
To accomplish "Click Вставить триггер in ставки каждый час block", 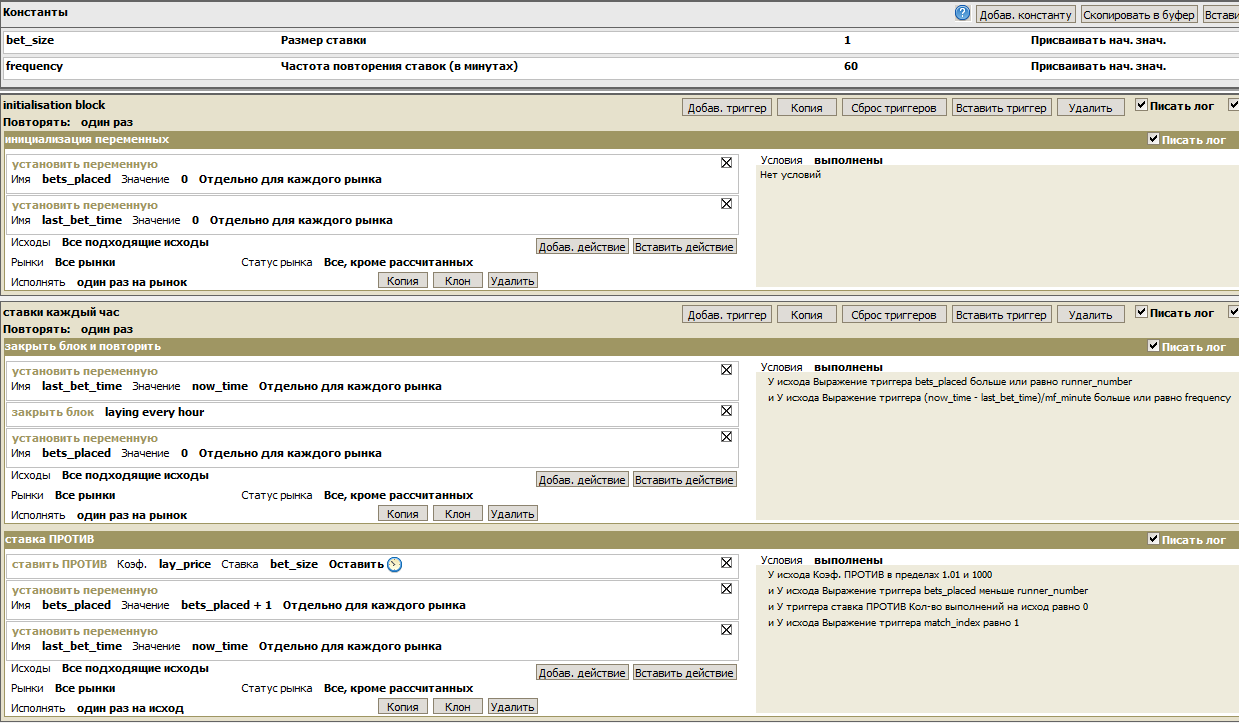I will [x=1001, y=314].
